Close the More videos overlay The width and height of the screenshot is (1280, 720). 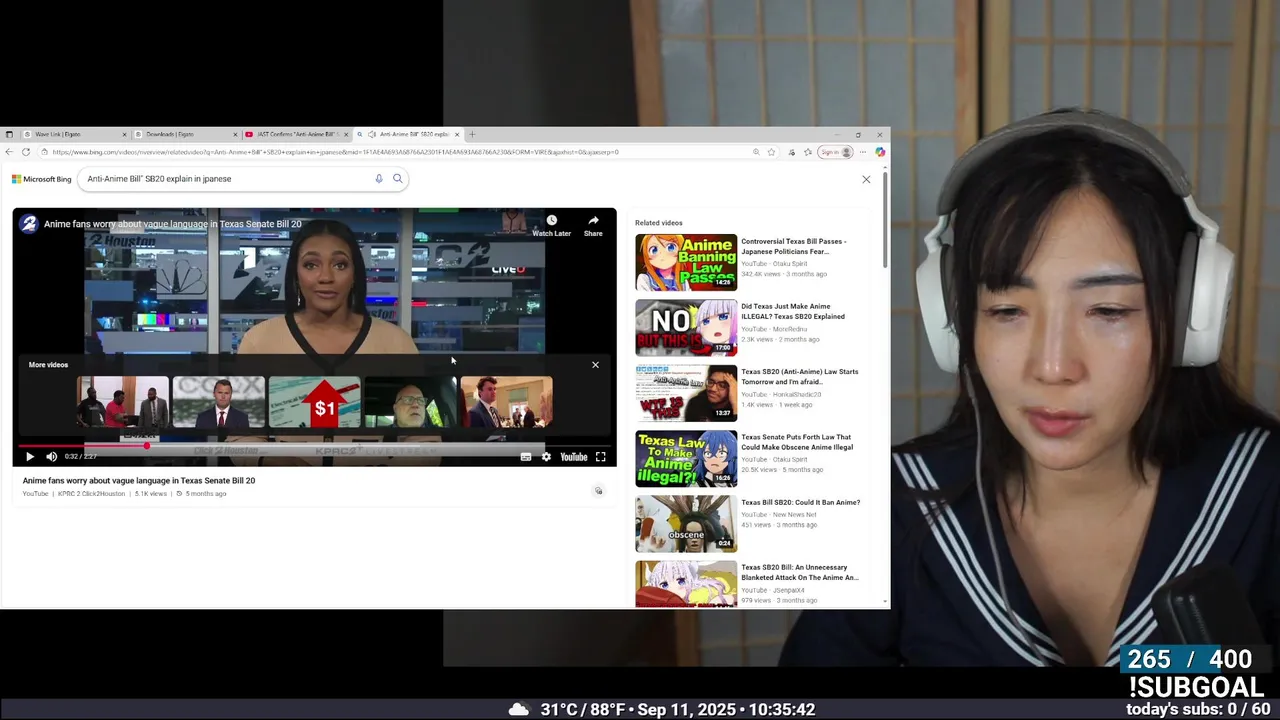(x=595, y=365)
